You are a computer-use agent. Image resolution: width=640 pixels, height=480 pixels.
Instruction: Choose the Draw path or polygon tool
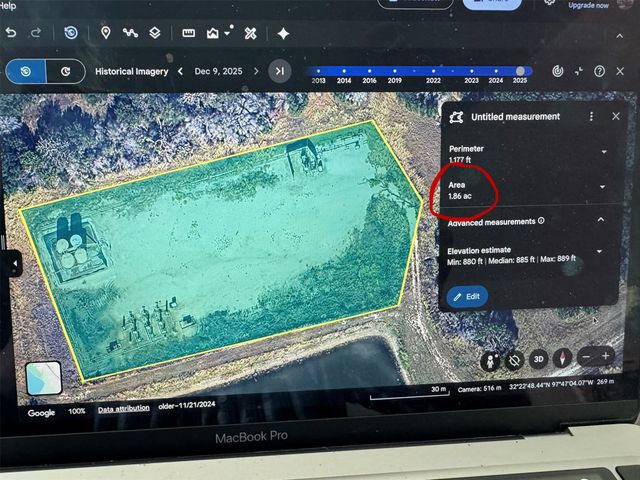[130, 33]
